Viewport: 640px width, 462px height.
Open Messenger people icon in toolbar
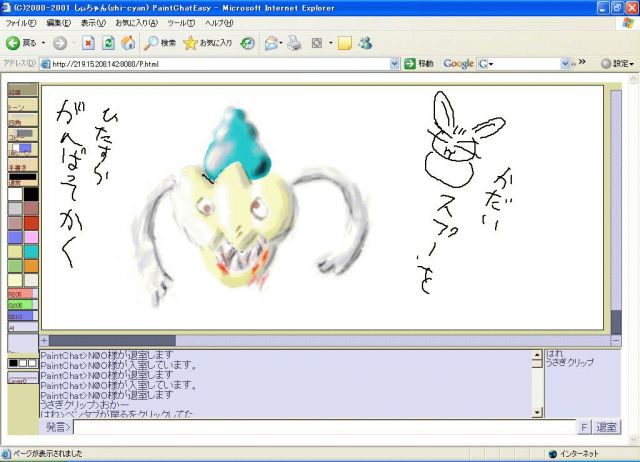pyautogui.click(x=365, y=43)
